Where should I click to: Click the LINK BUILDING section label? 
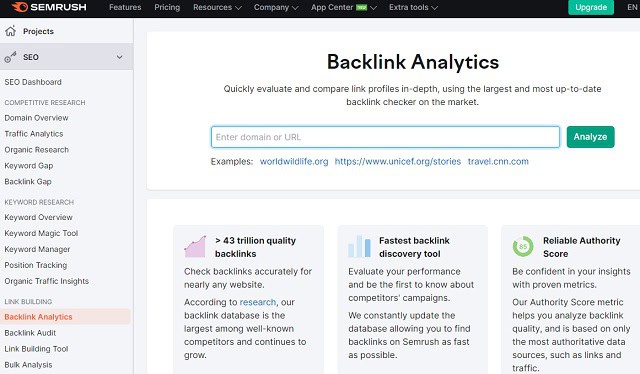pos(28,302)
